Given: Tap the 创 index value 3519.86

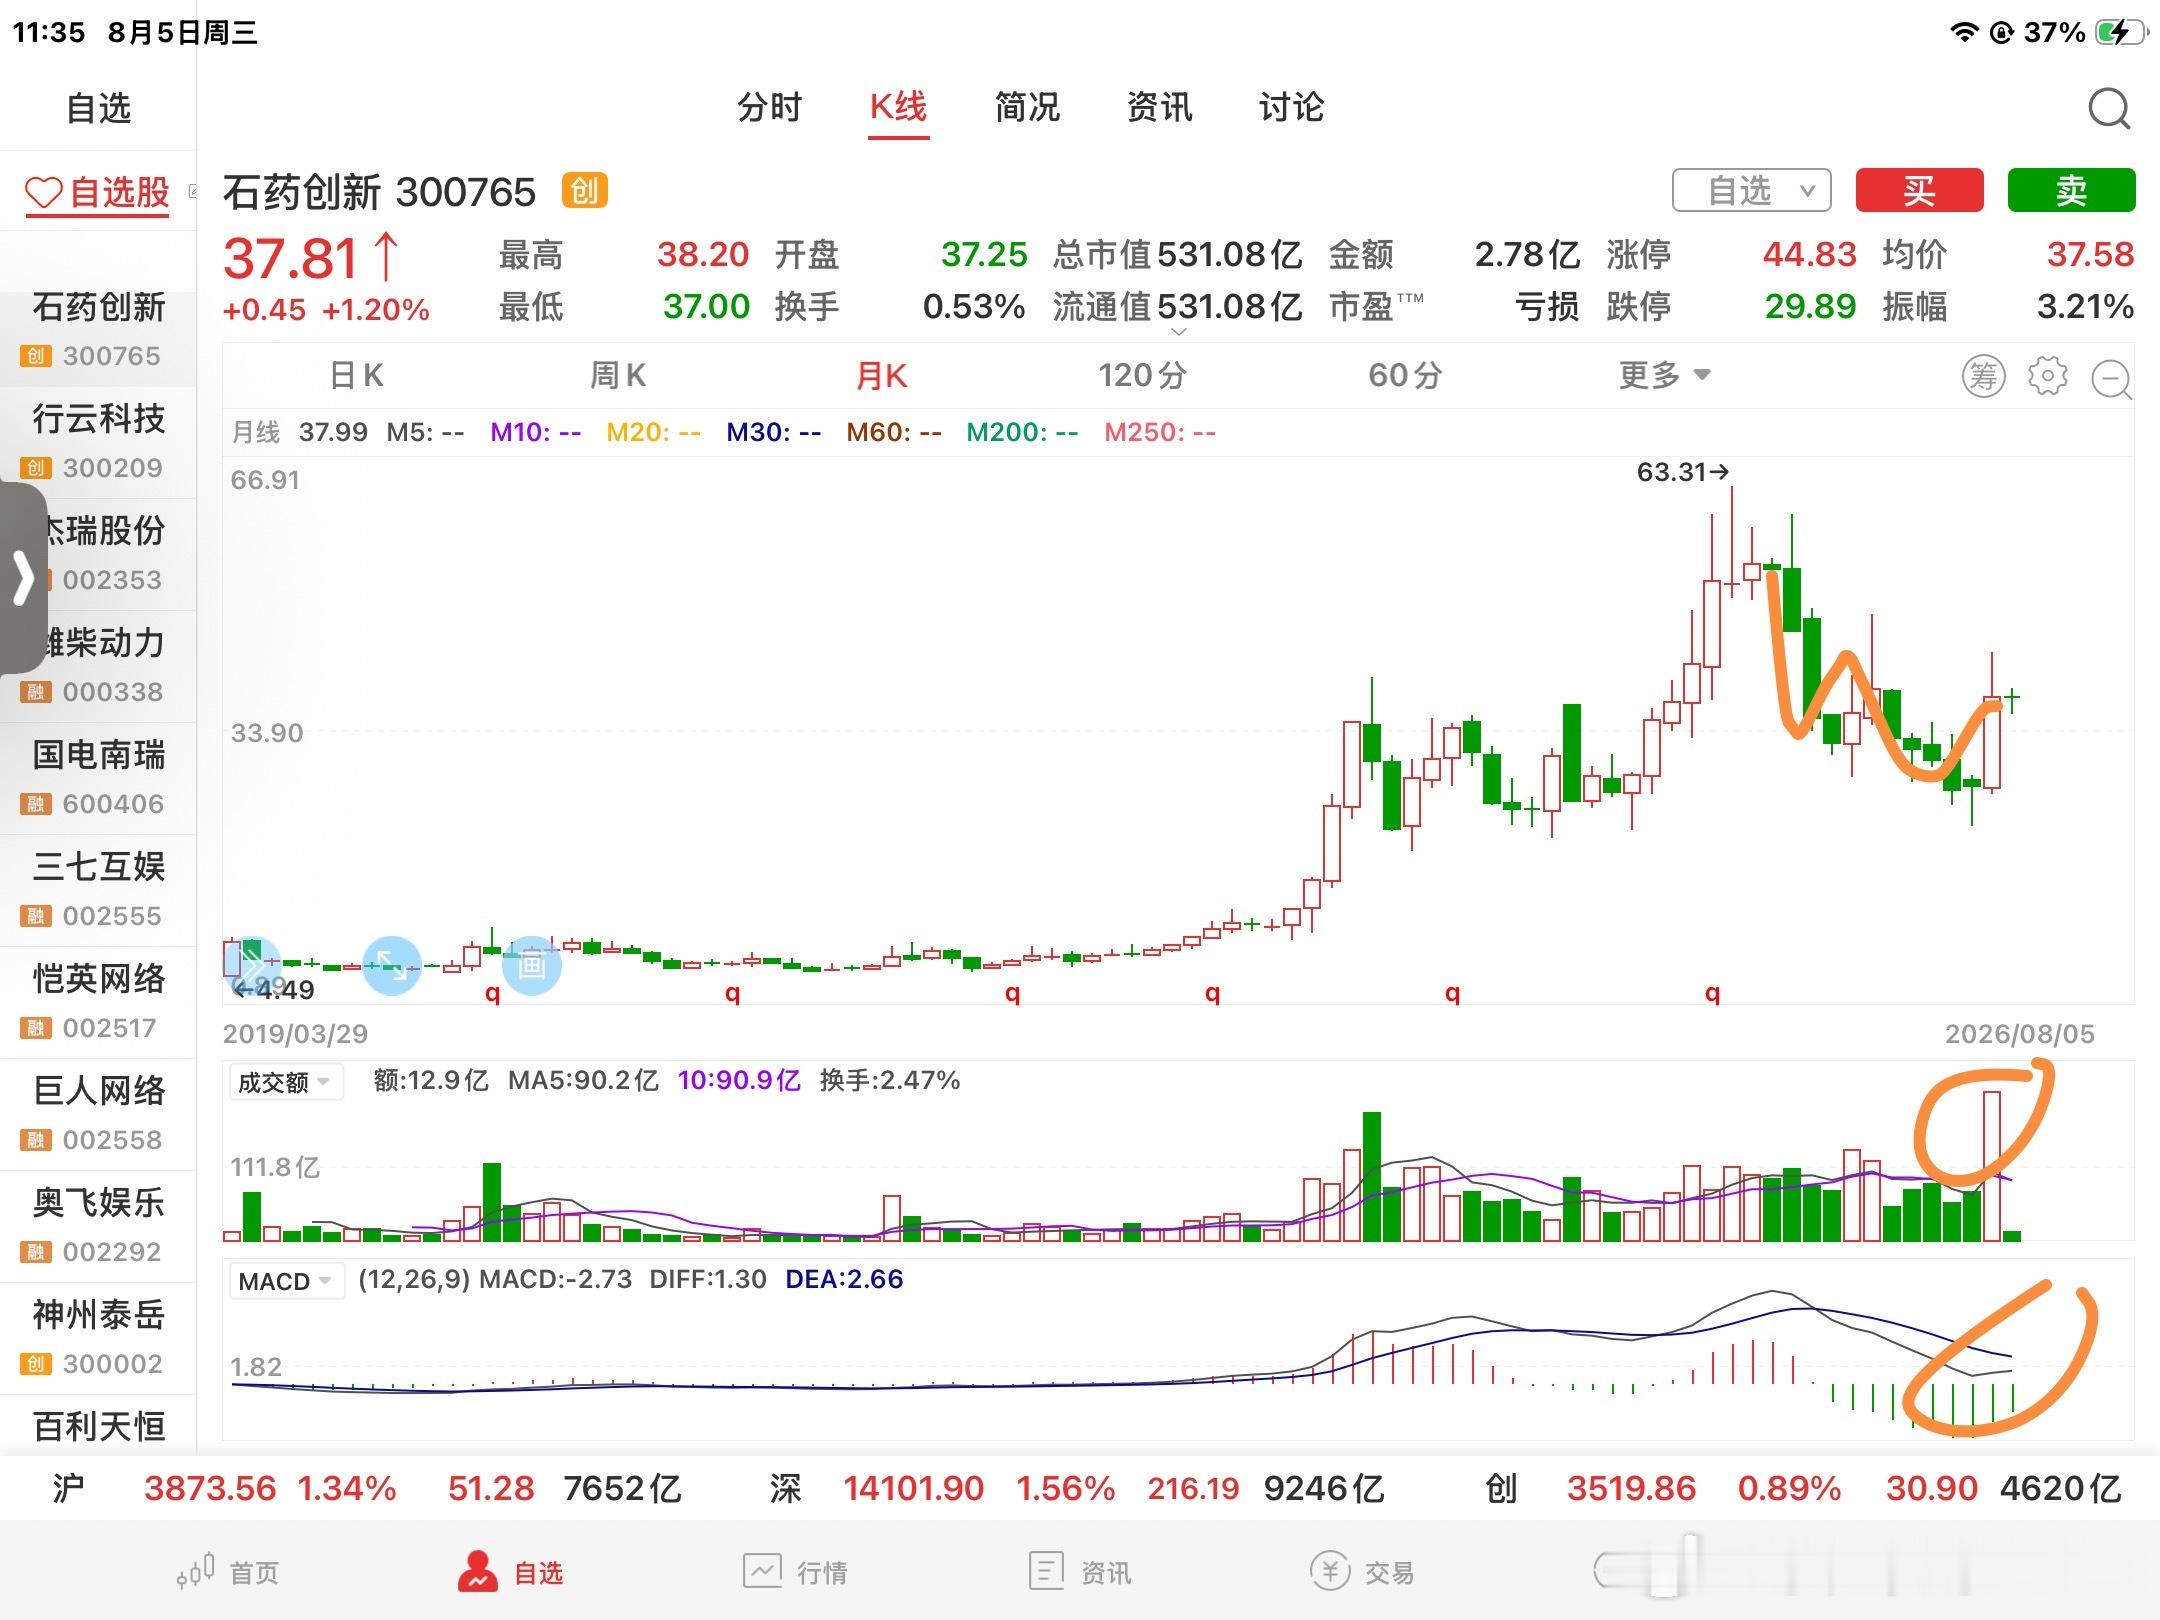Looking at the screenshot, I should 1631,1489.
